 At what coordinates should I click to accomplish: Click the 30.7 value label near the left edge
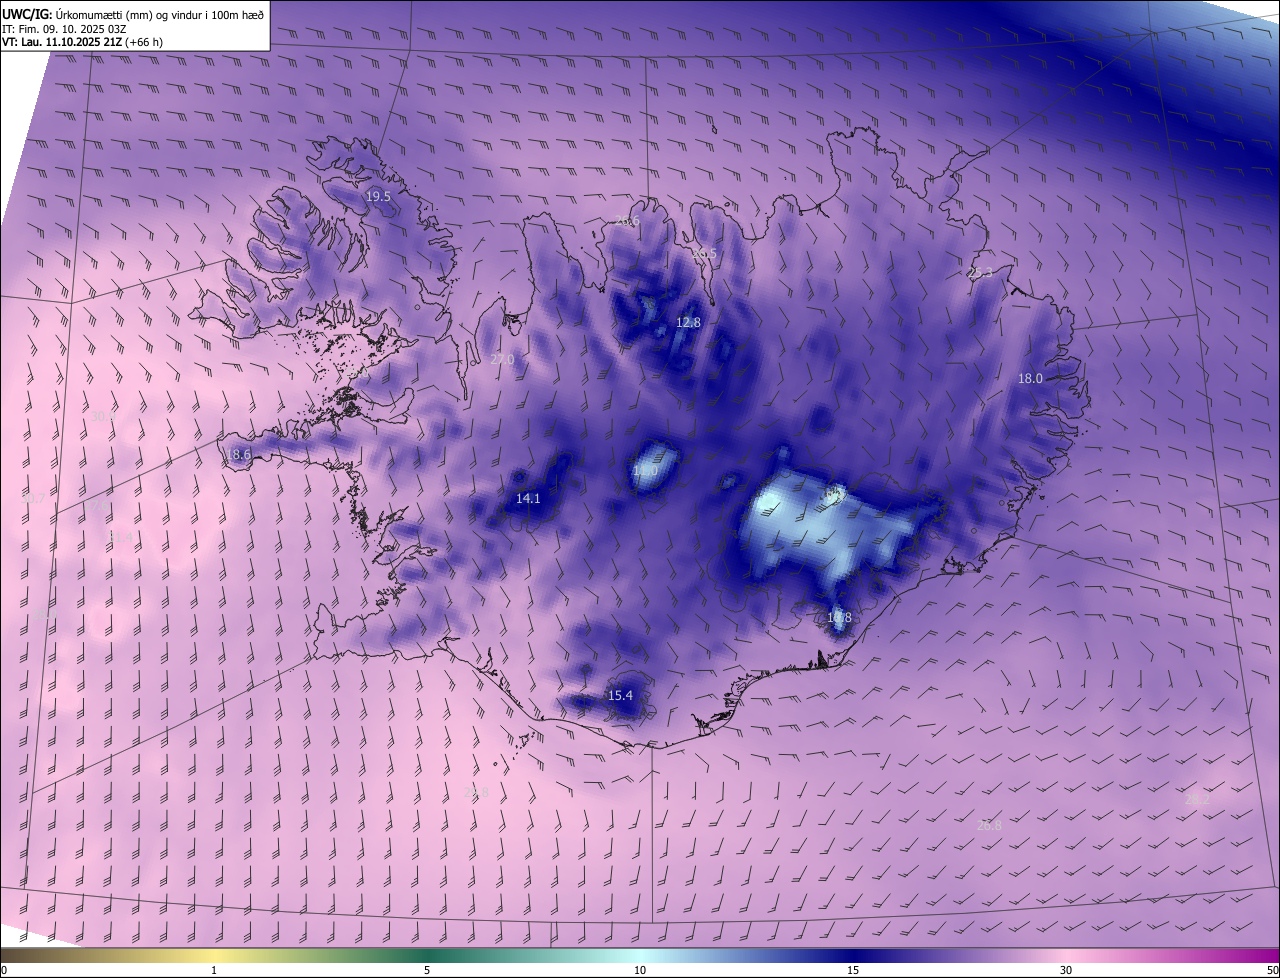tap(32, 498)
